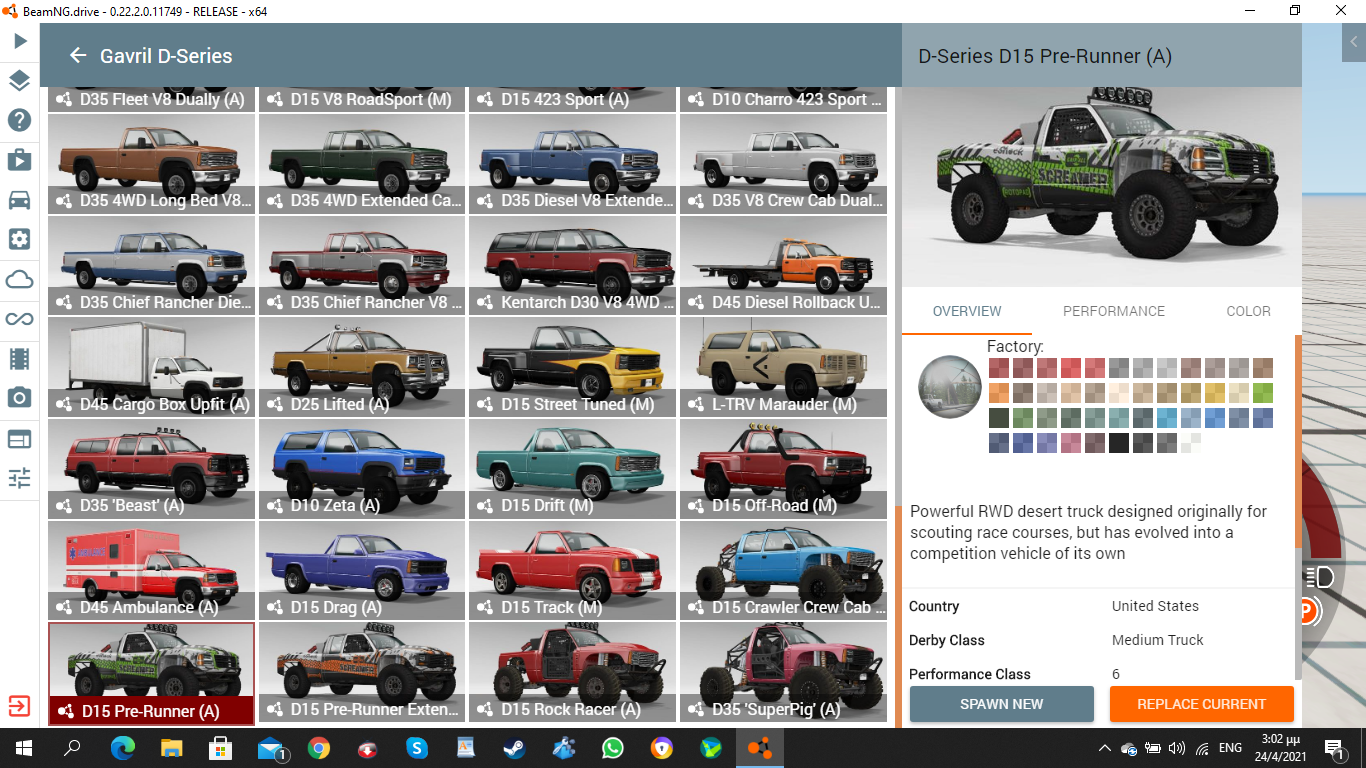The image size is (1366, 768).
Task: Select the D15 Pre-Runner Extended card
Action: point(362,672)
